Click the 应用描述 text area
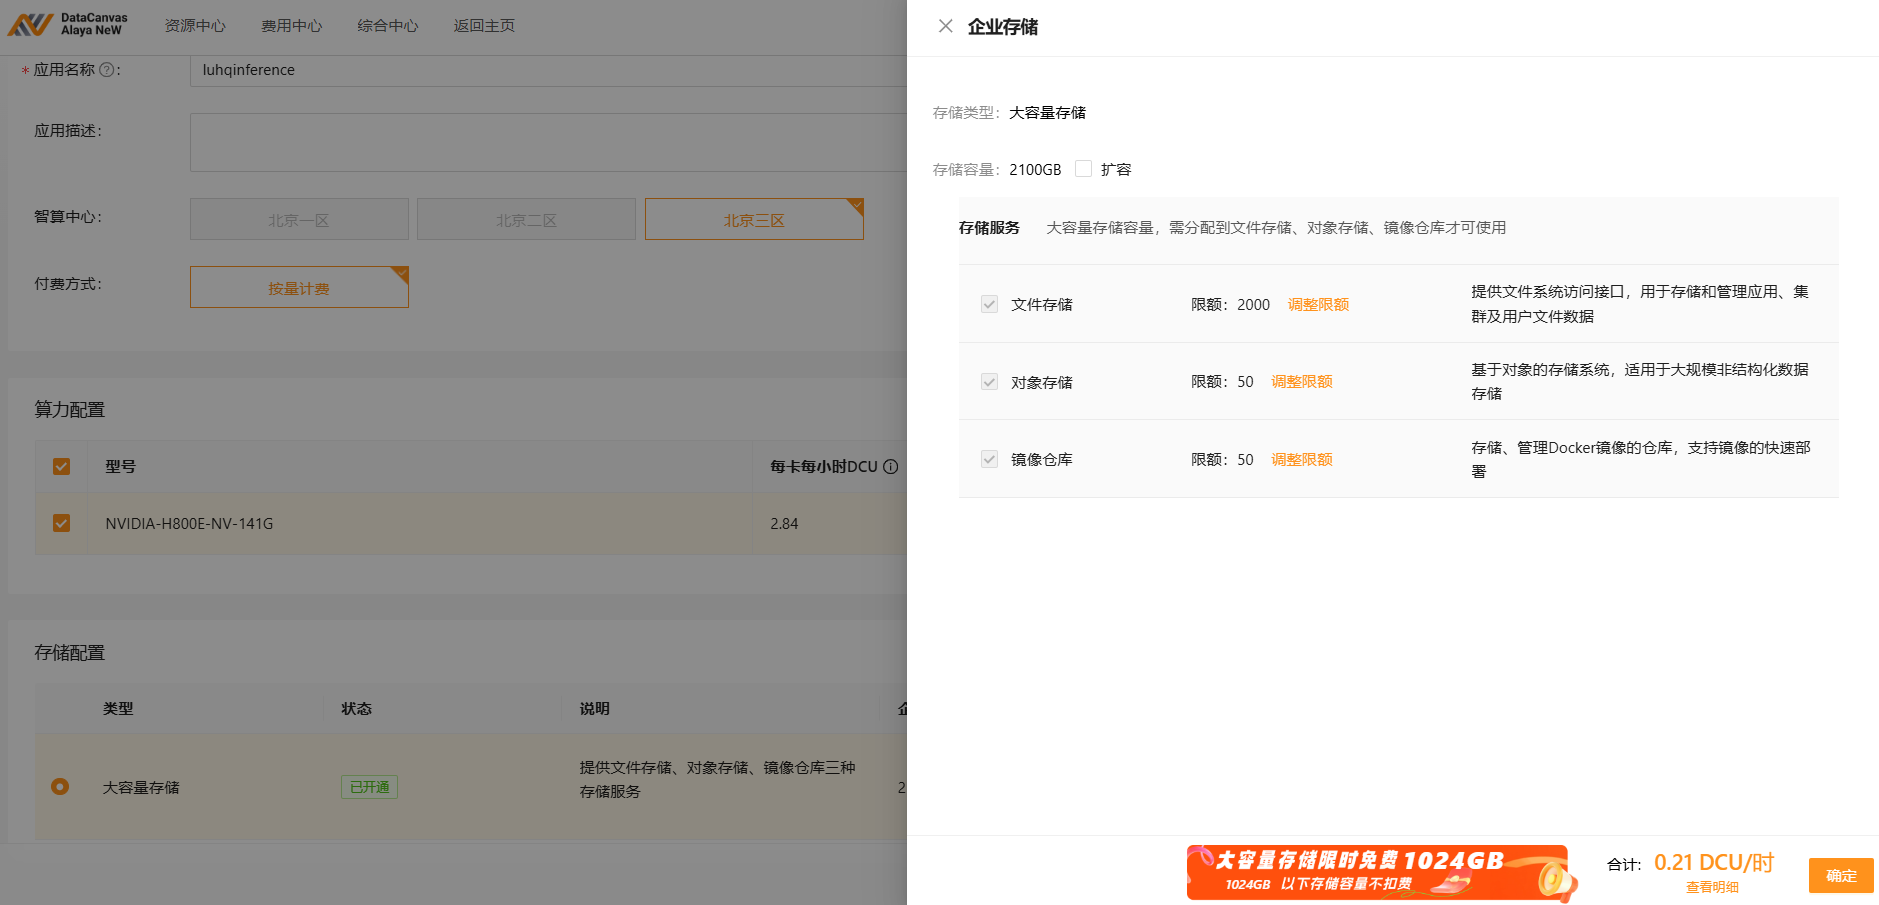This screenshot has width=1879, height=905. click(x=548, y=142)
